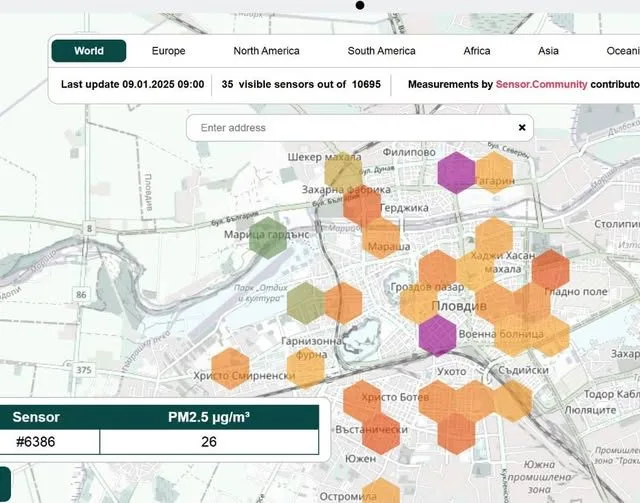Select orange hexagon at Христо Смирненски

[x=230, y=368]
